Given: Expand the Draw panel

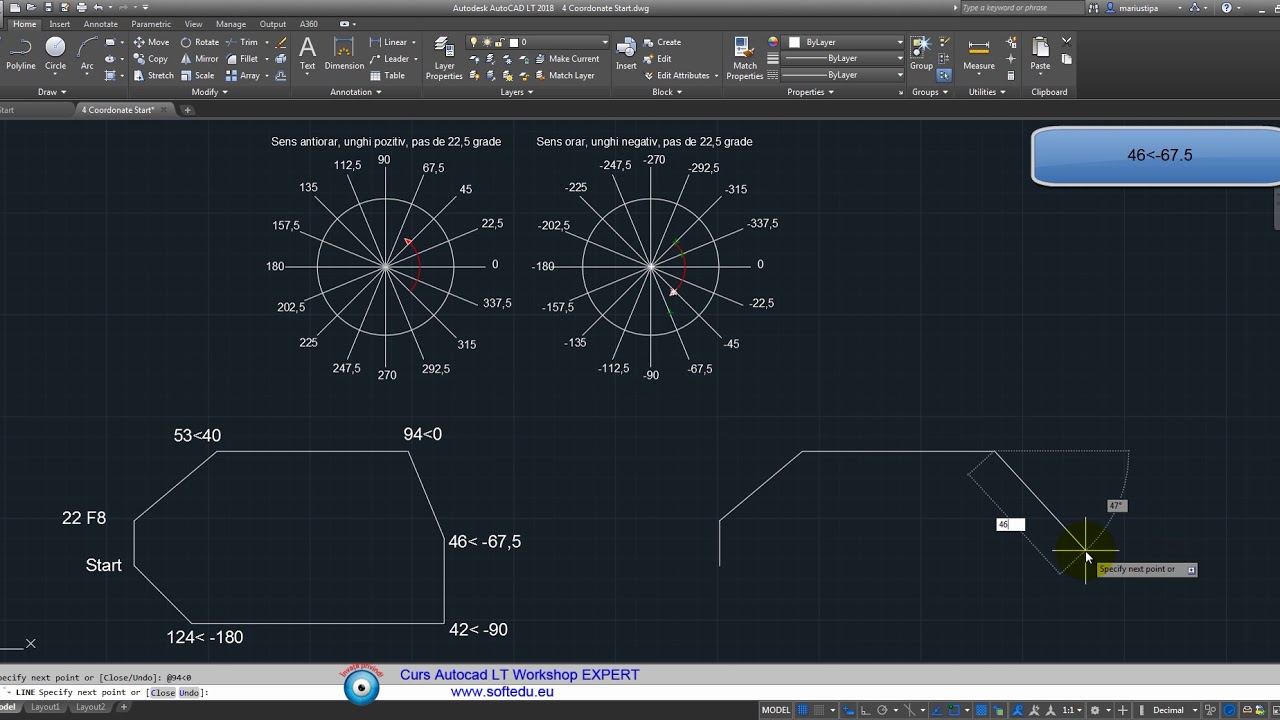Looking at the screenshot, I should (52, 92).
